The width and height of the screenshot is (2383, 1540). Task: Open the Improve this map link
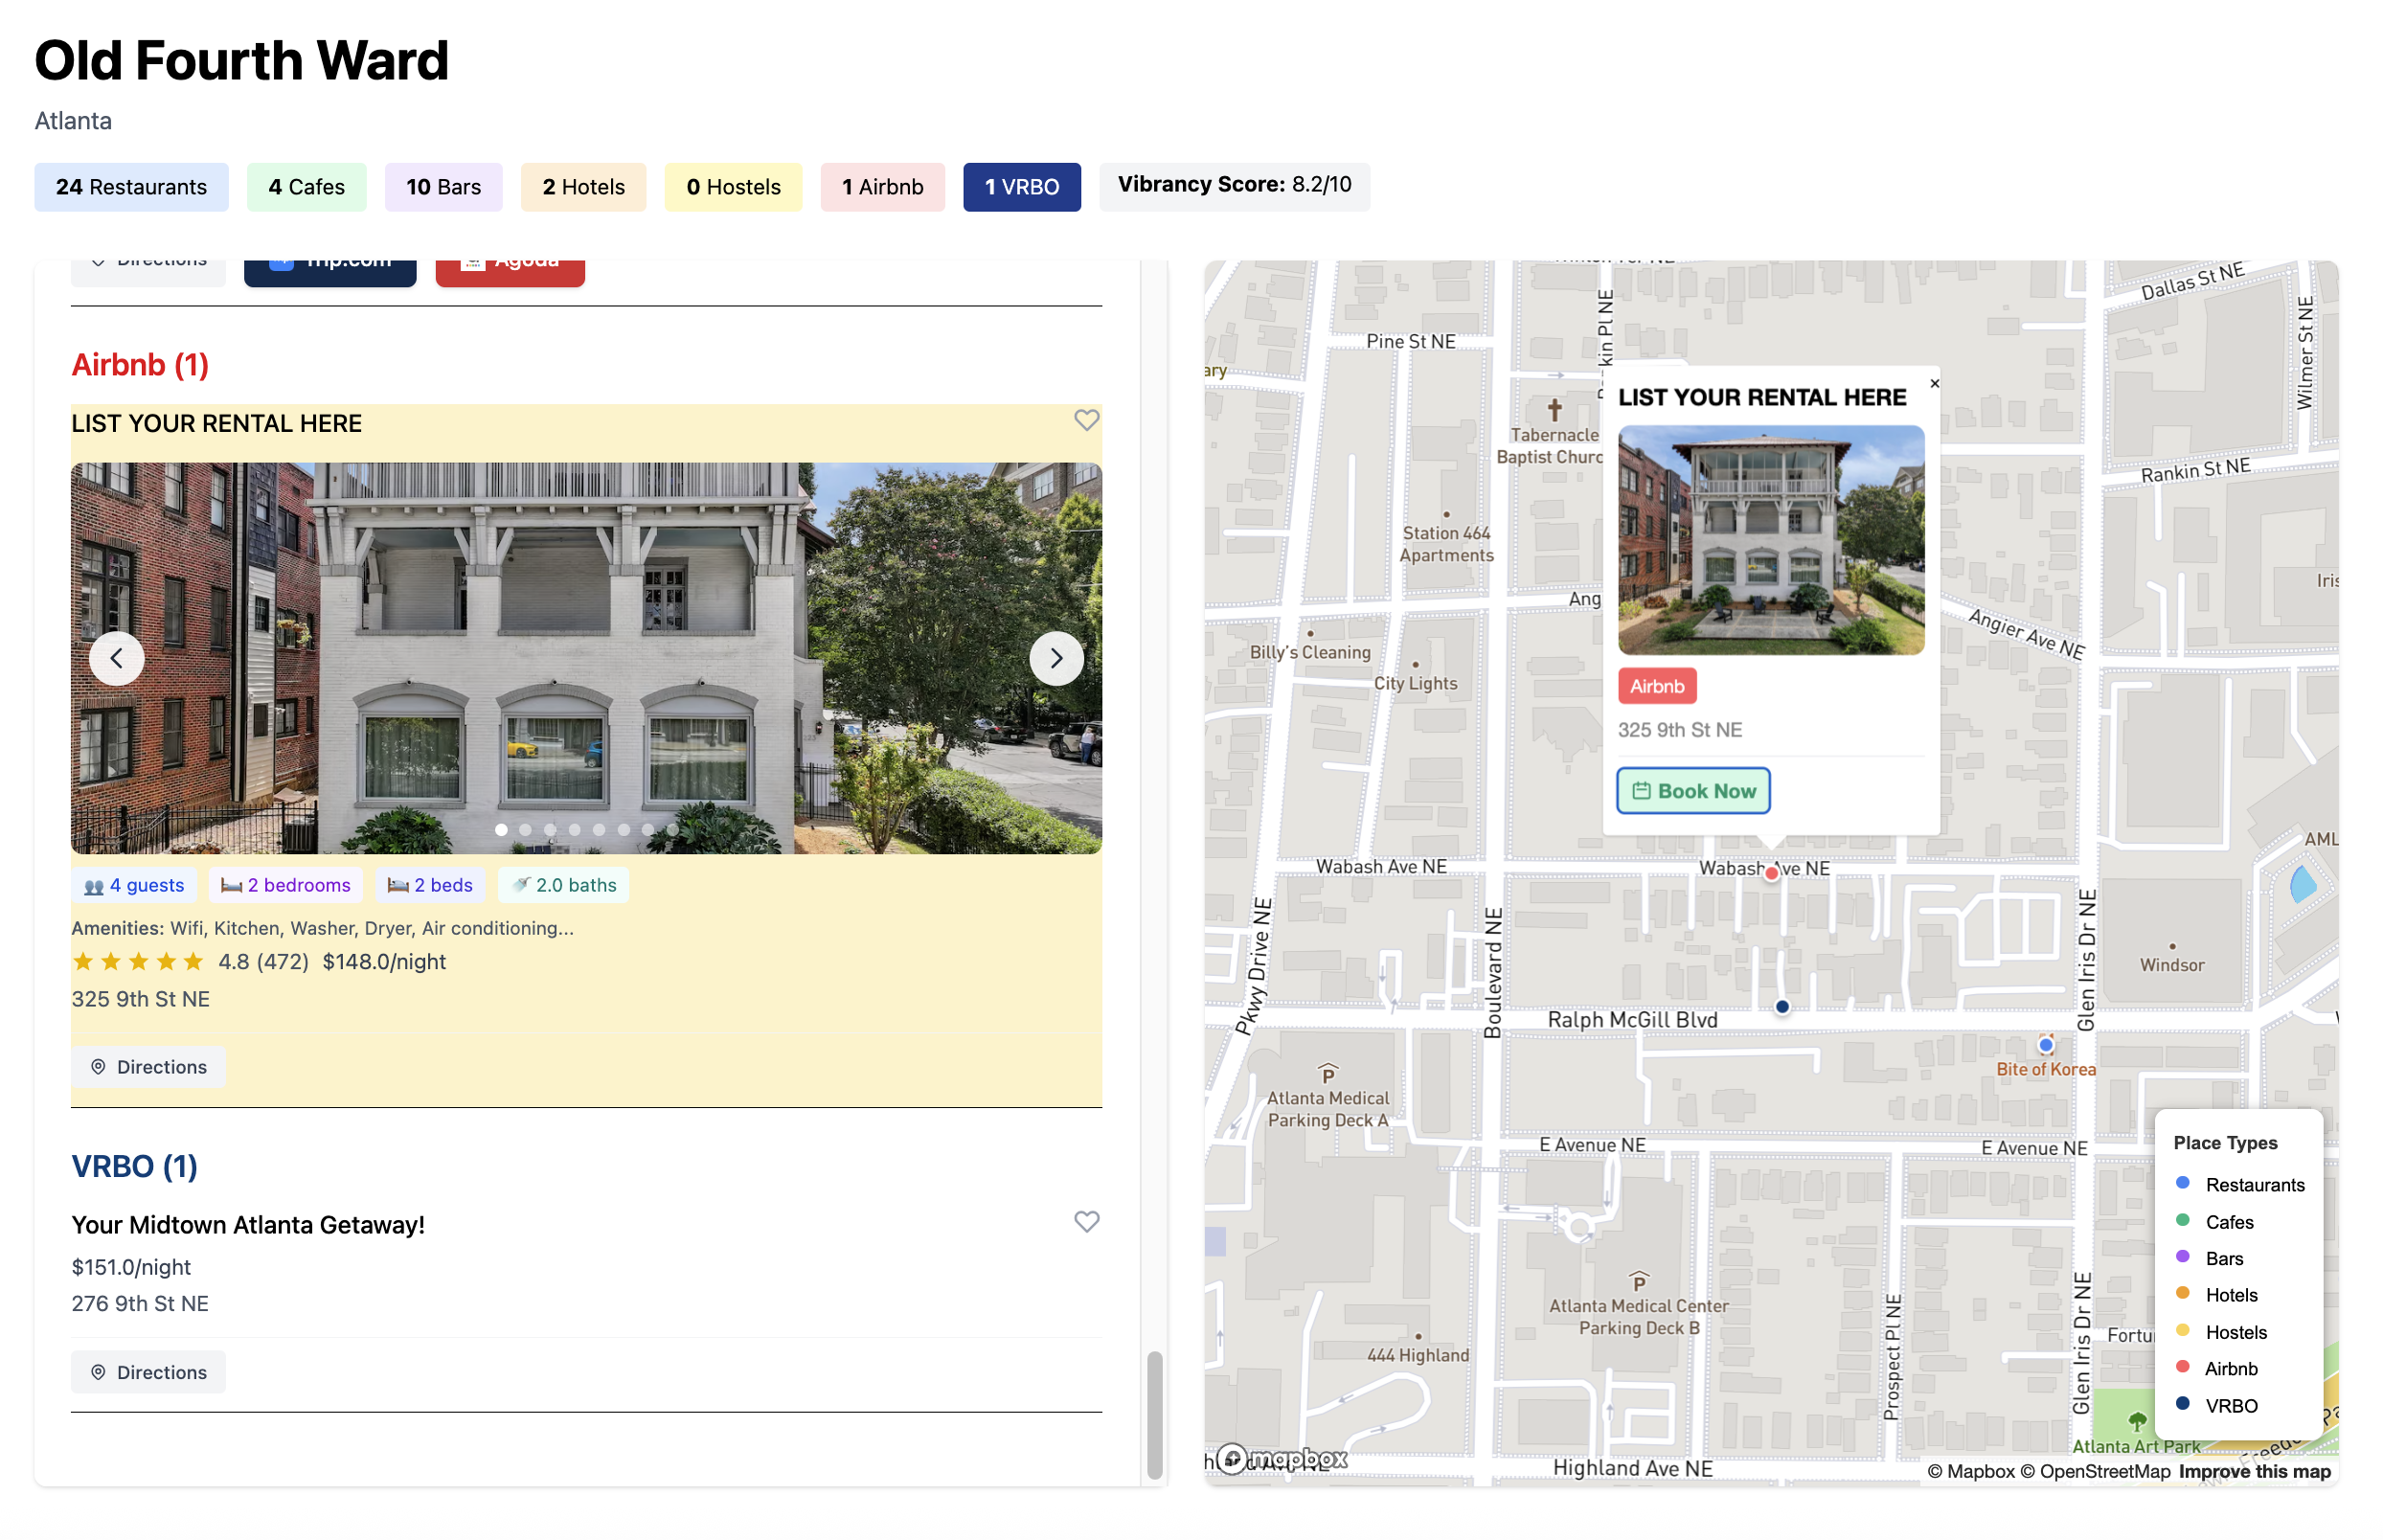[2254, 1471]
